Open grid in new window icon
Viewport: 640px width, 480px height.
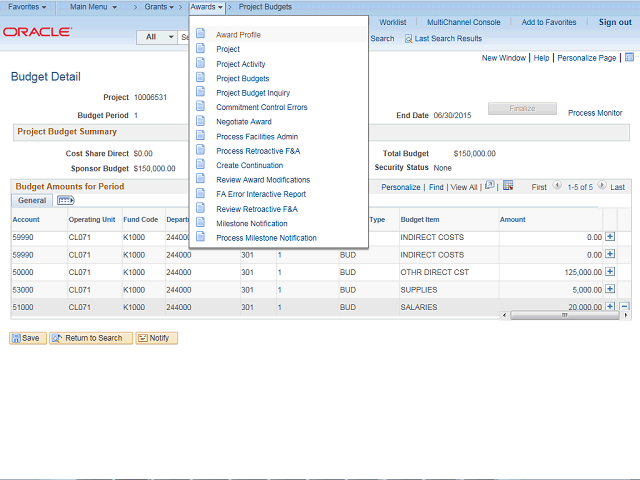(489, 186)
